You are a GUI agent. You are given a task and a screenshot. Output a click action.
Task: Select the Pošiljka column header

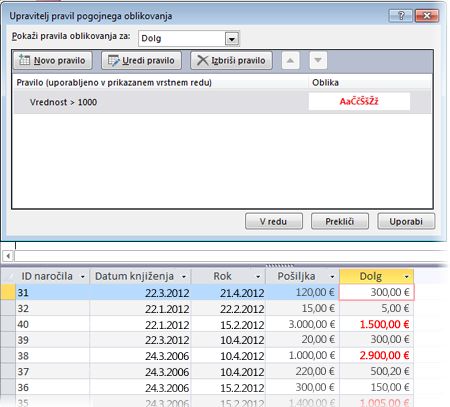(x=302, y=276)
